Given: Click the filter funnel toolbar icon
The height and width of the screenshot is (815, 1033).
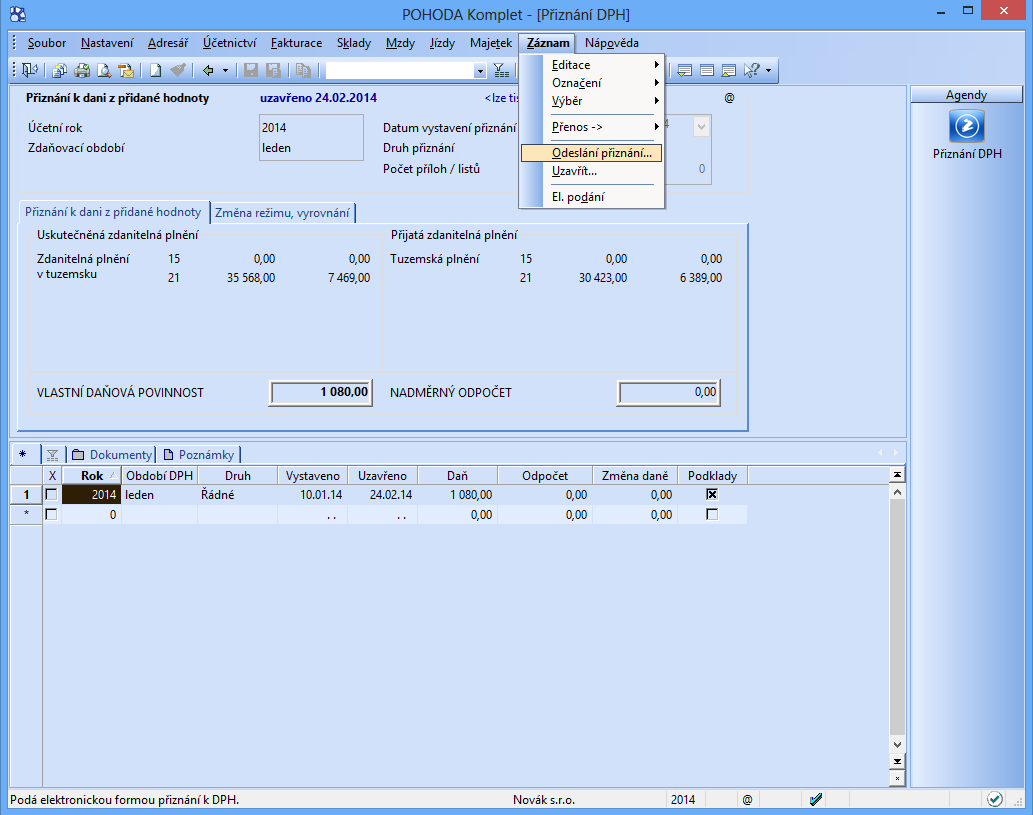Looking at the screenshot, I should (501, 70).
